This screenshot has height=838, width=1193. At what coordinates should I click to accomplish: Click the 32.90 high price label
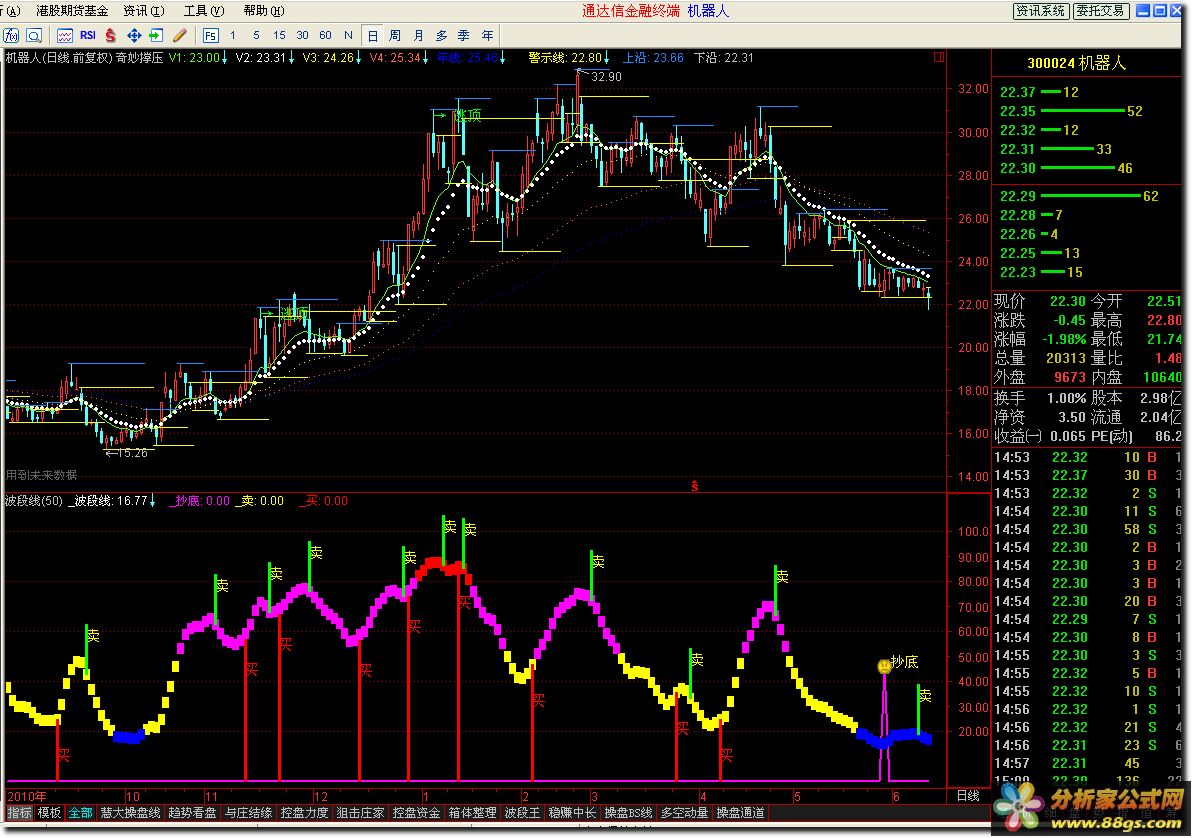coord(606,77)
